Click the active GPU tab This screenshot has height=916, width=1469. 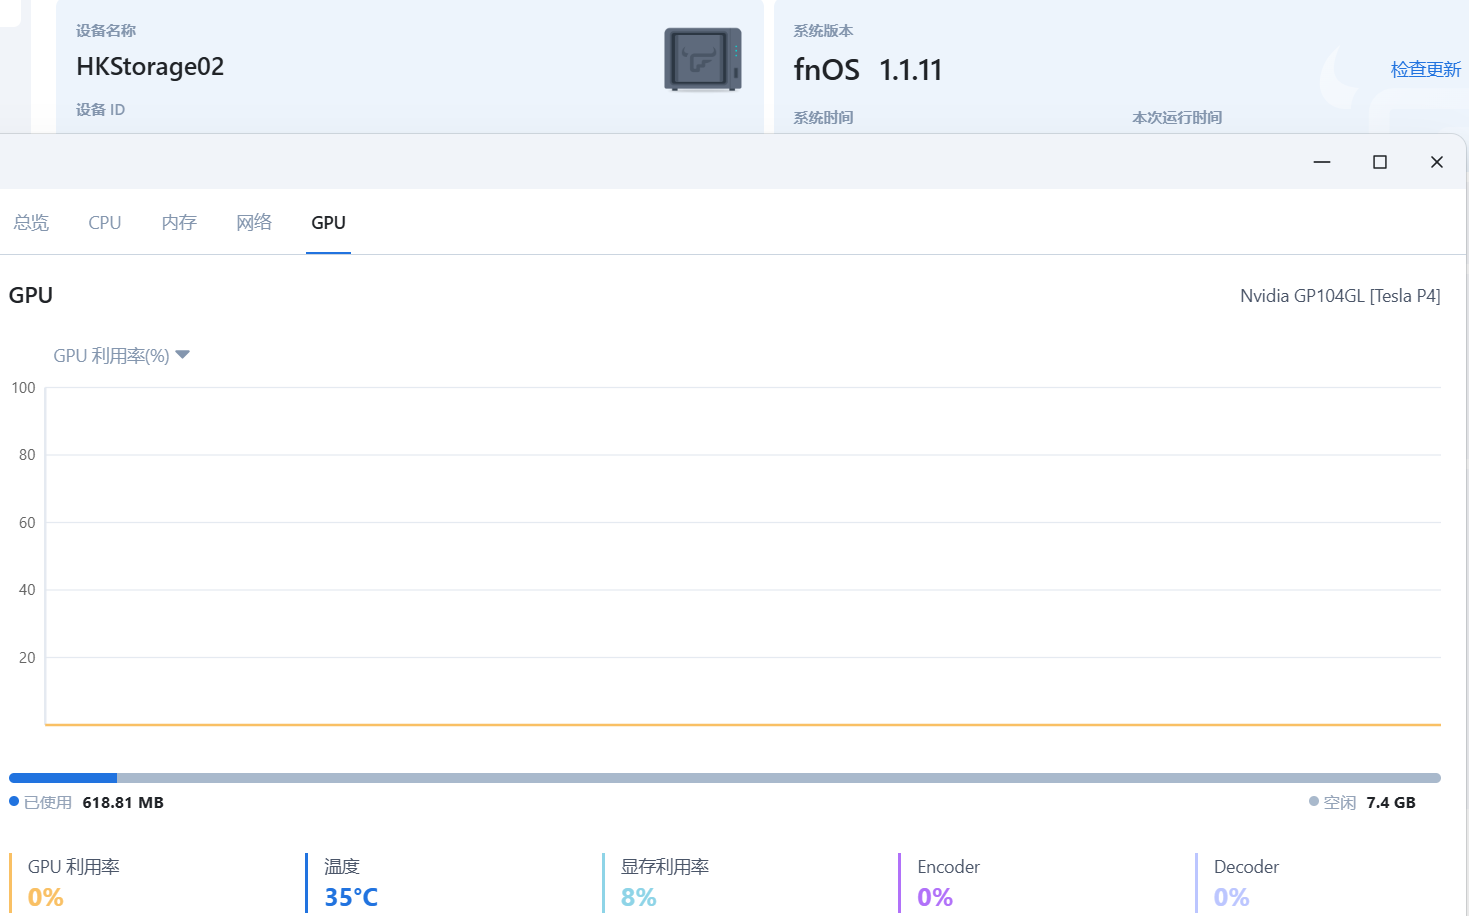coord(328,223)
